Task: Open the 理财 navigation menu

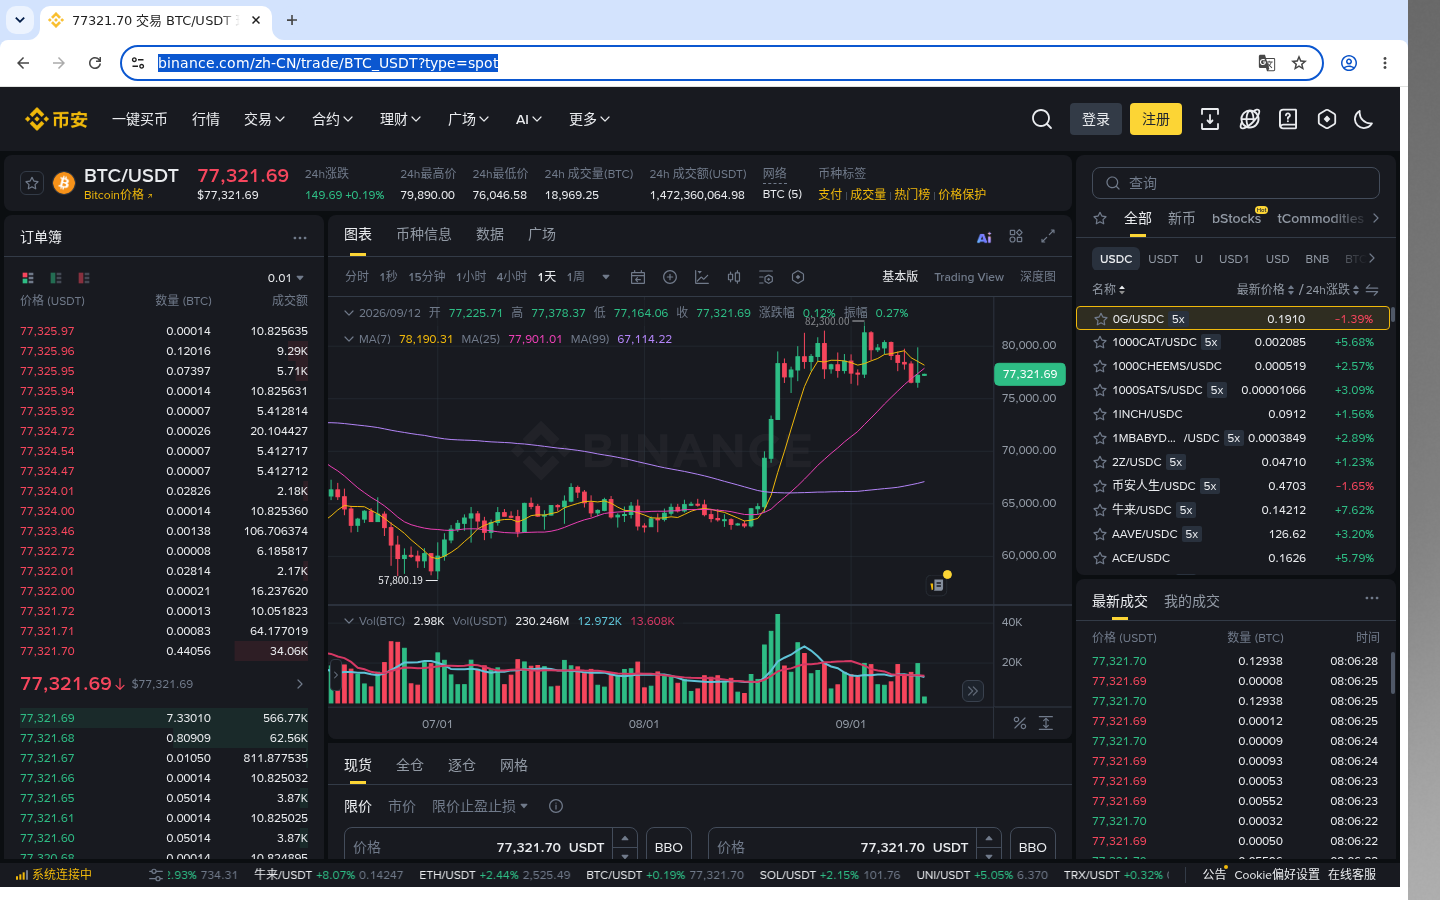Action: click(x=400, y=119)
